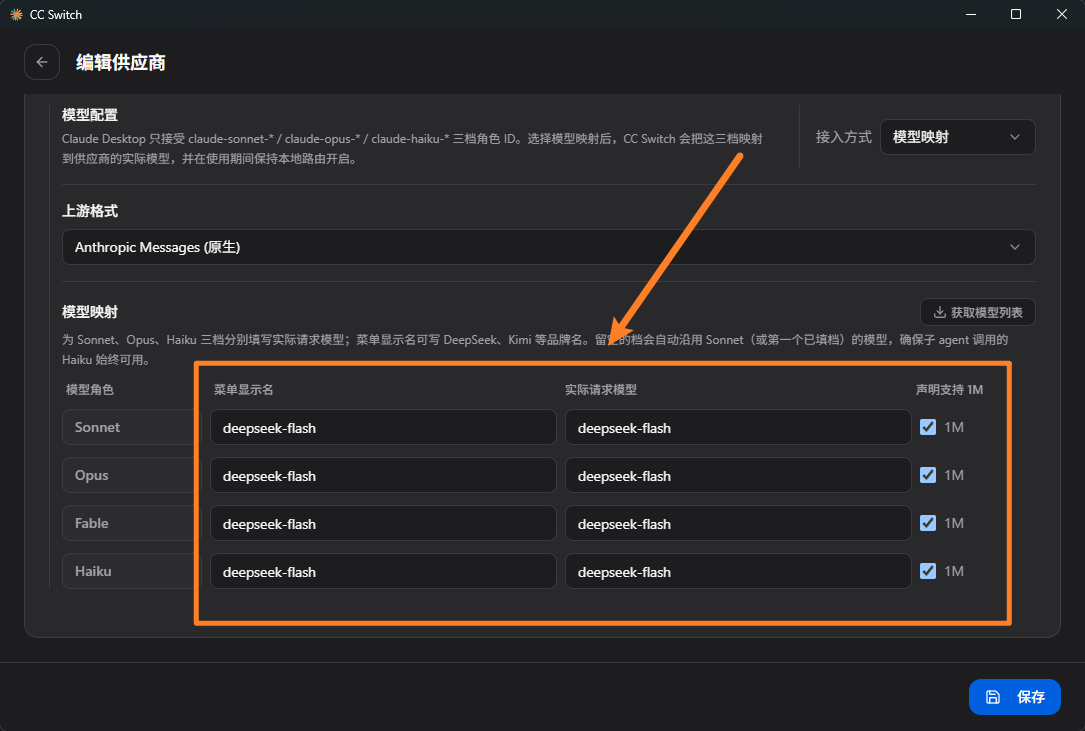Uncheck the 1M checkbox in the Opus row
Image resolution: width=1085 pixels, height=731 pixels.
coord(928,475)
